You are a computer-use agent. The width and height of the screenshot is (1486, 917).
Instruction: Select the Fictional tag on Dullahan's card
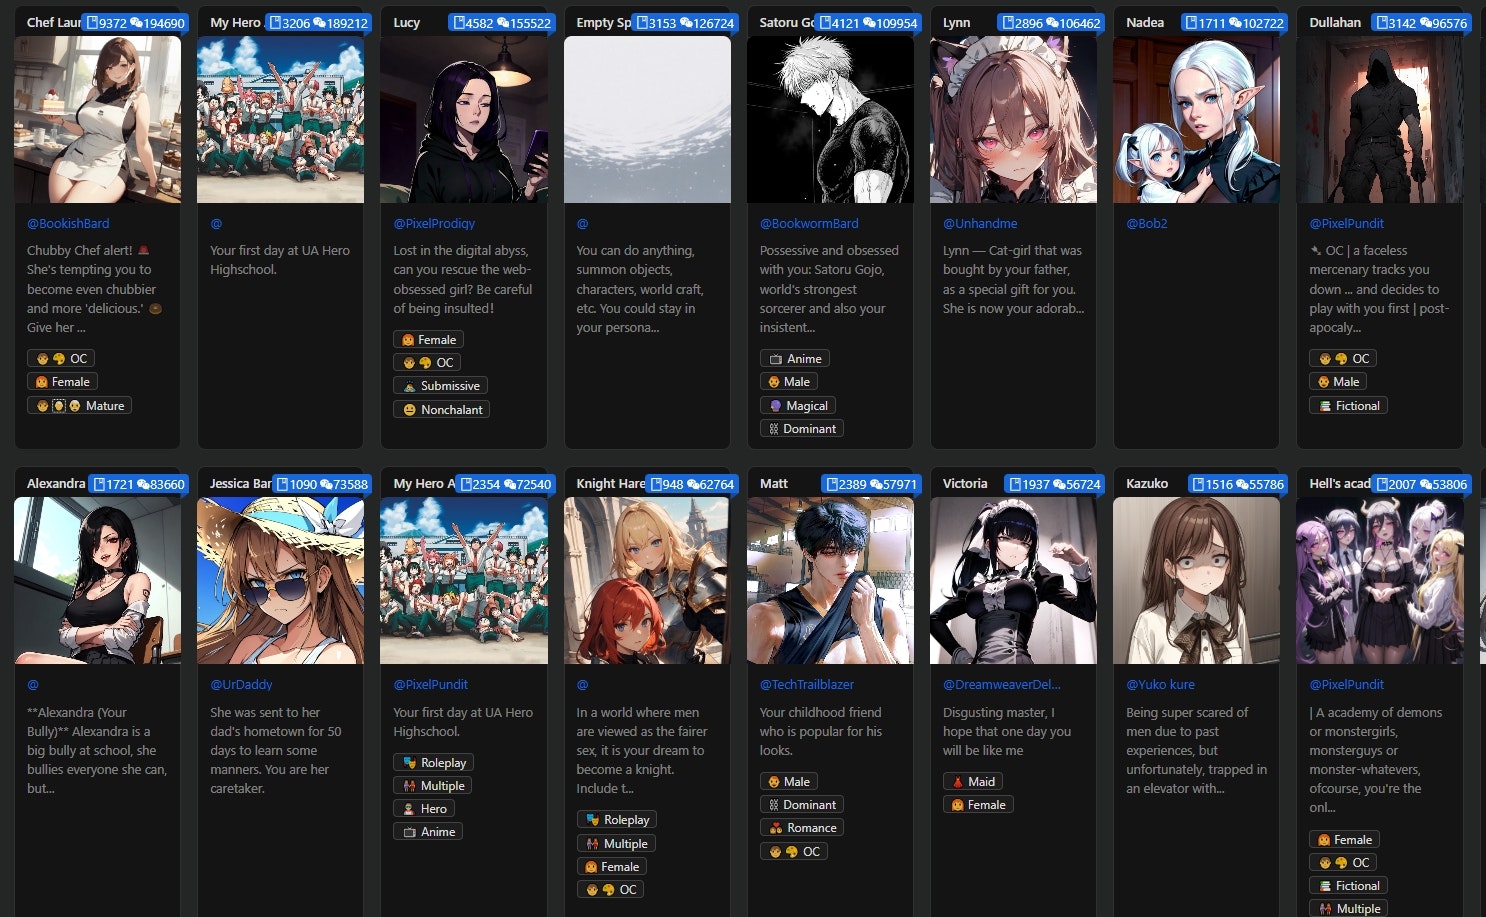(1348, 406)
